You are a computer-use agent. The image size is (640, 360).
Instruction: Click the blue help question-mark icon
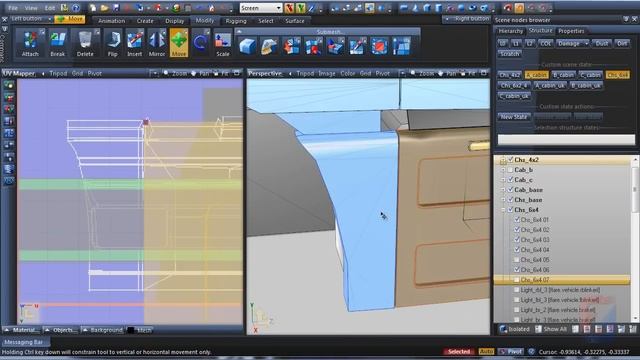76,8
